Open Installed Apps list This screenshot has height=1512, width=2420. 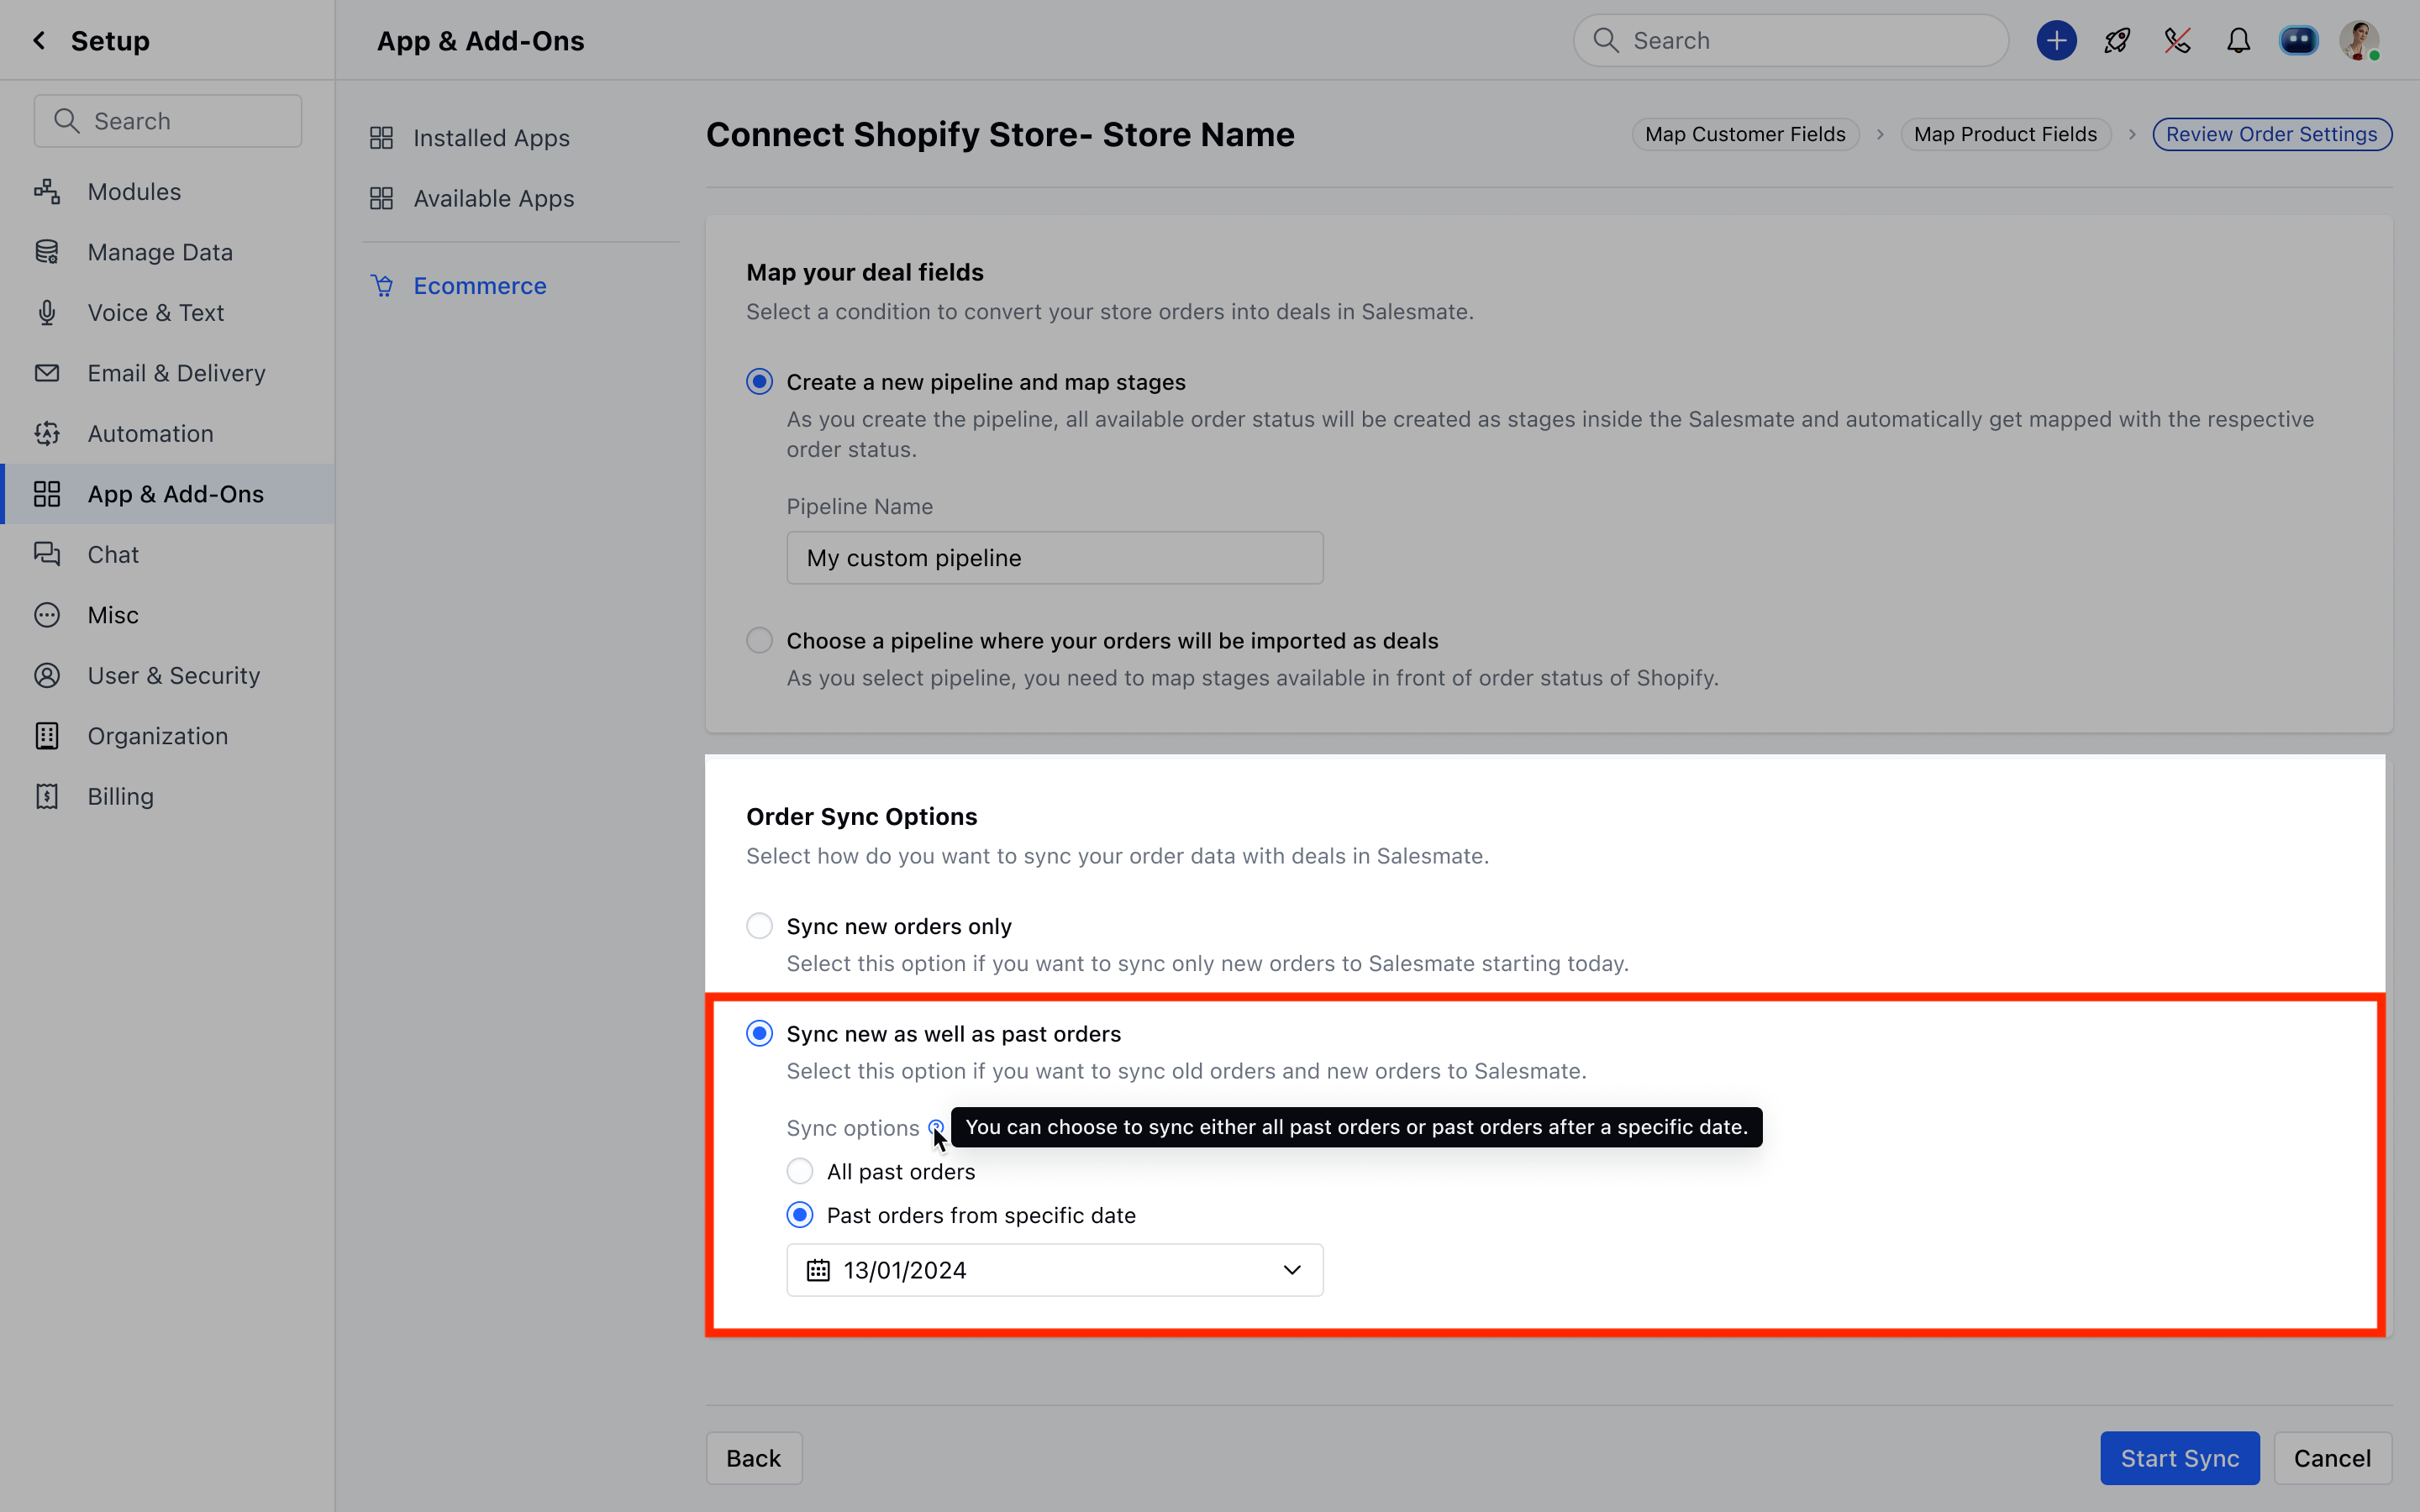pyautogui.click(x=491, y=138)
